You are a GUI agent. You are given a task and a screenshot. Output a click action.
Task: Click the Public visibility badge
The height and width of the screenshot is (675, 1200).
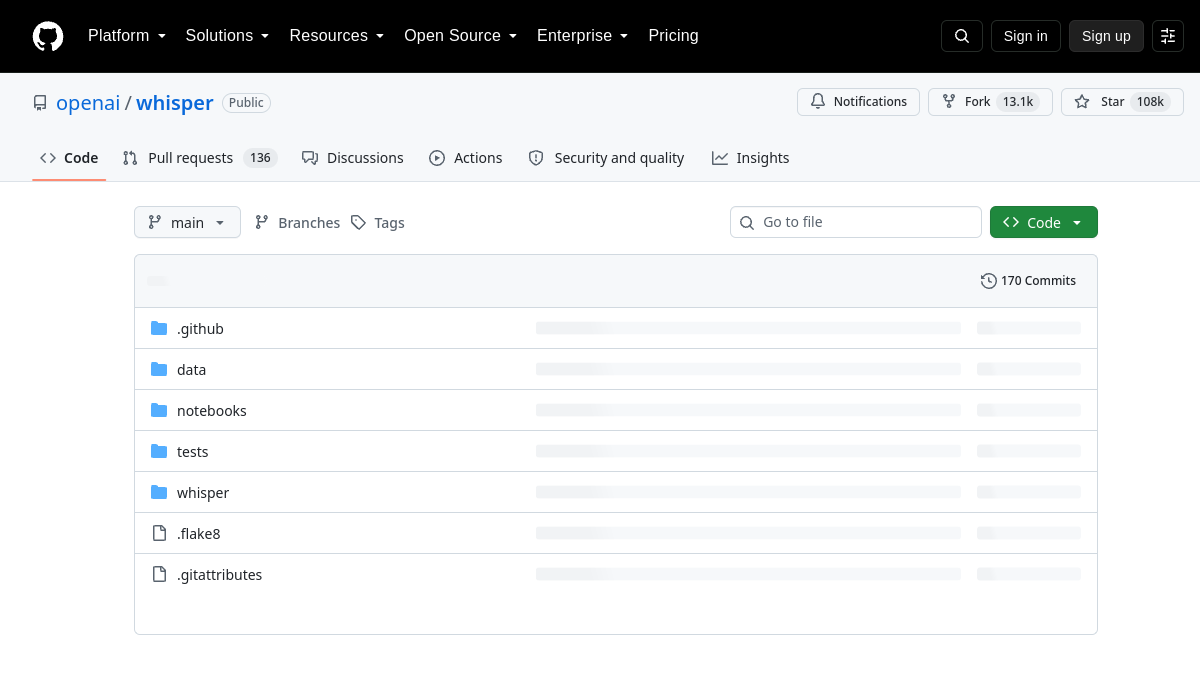click(246, 103)
